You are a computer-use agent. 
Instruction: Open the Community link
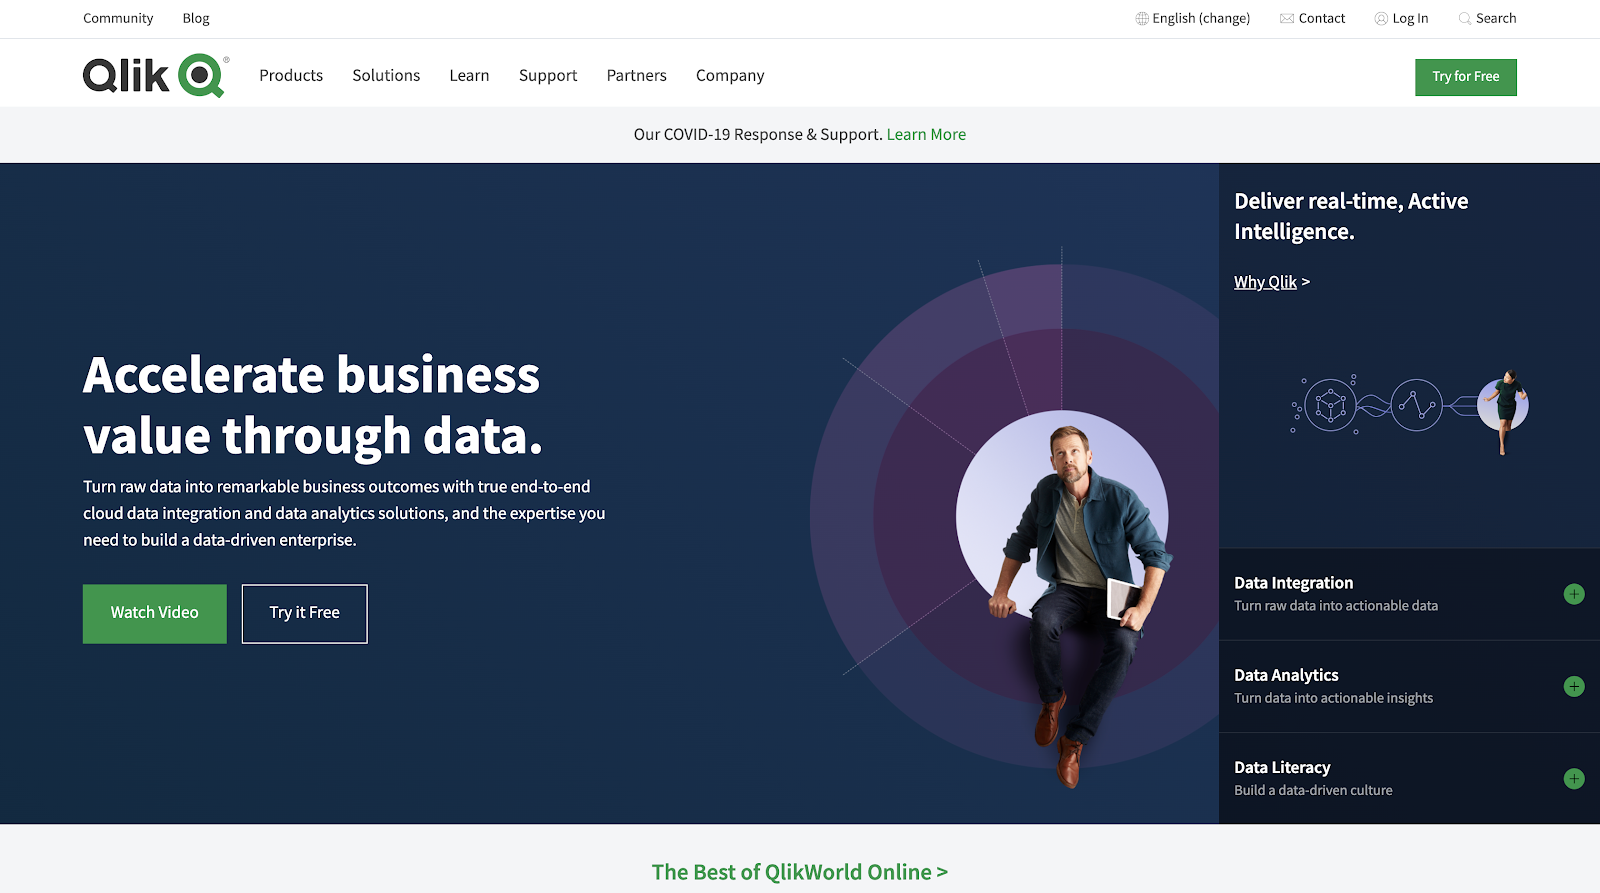[118, 18]
